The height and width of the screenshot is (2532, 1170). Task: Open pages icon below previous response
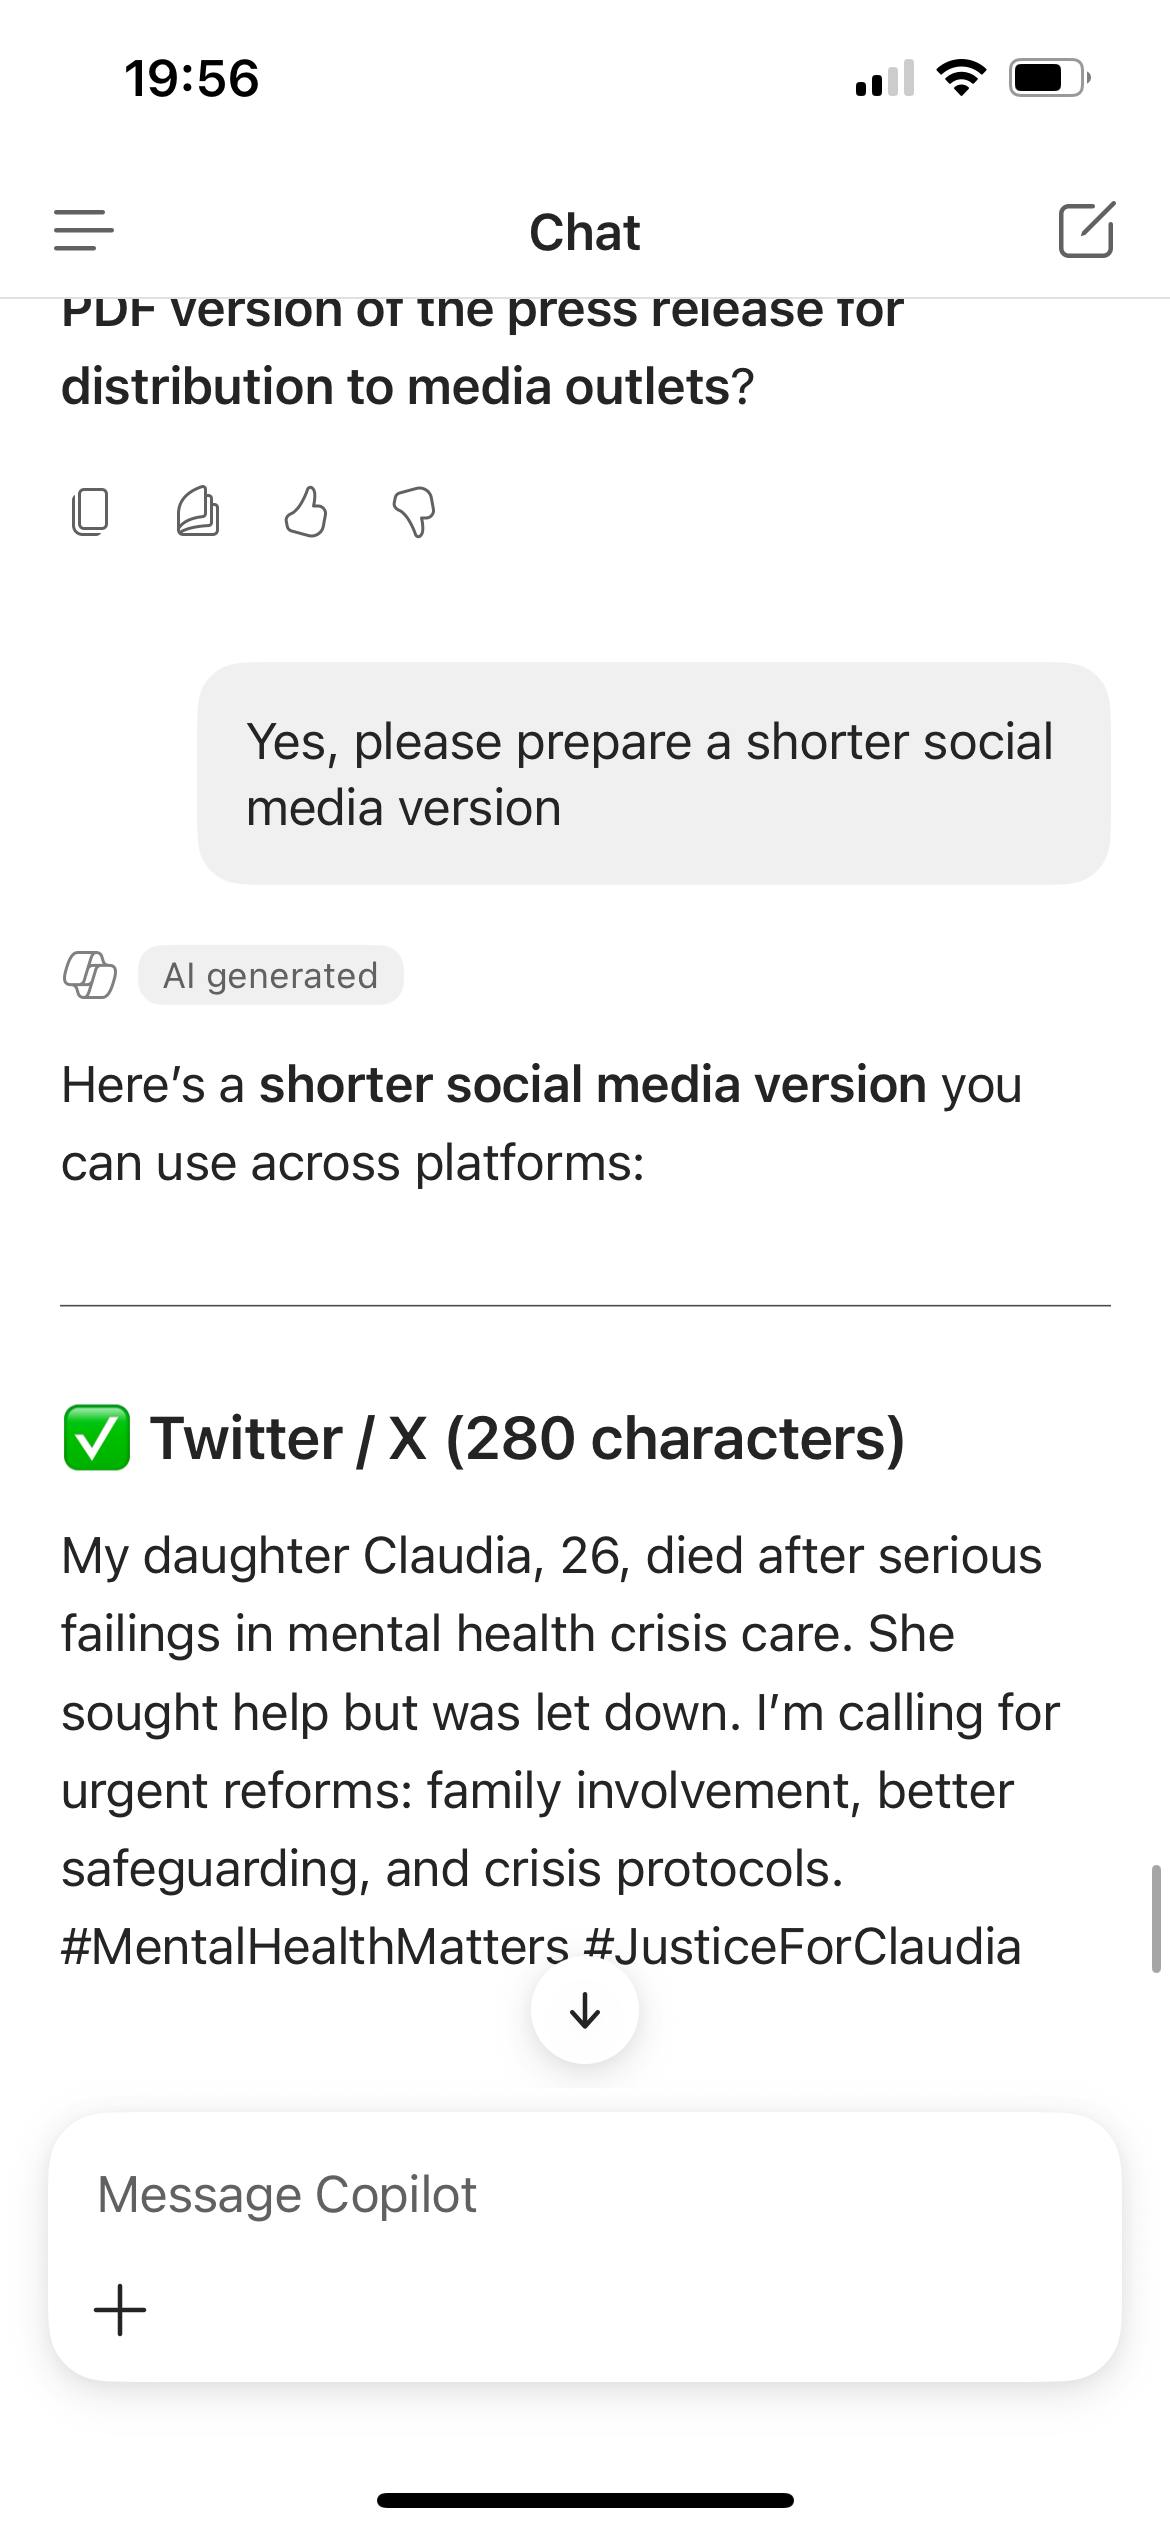coord(198,512)
